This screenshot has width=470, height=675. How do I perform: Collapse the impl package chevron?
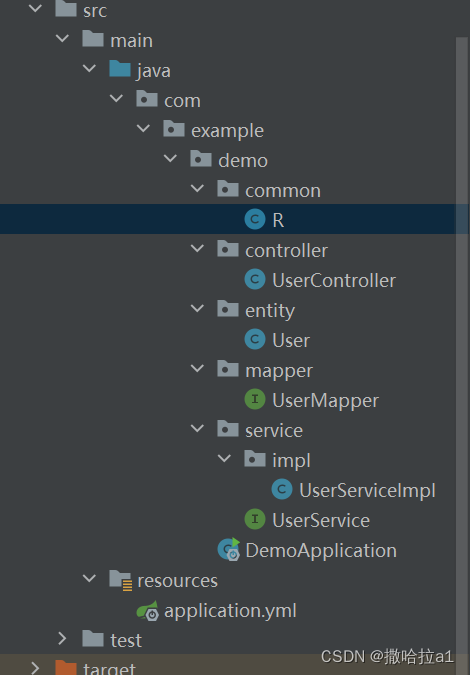click(x=224, y=458)
